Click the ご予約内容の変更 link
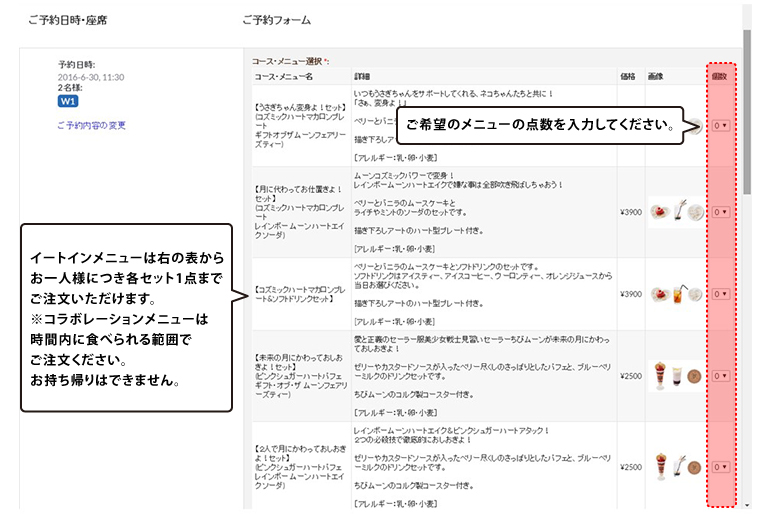The image size is (770, 523). 91,125
